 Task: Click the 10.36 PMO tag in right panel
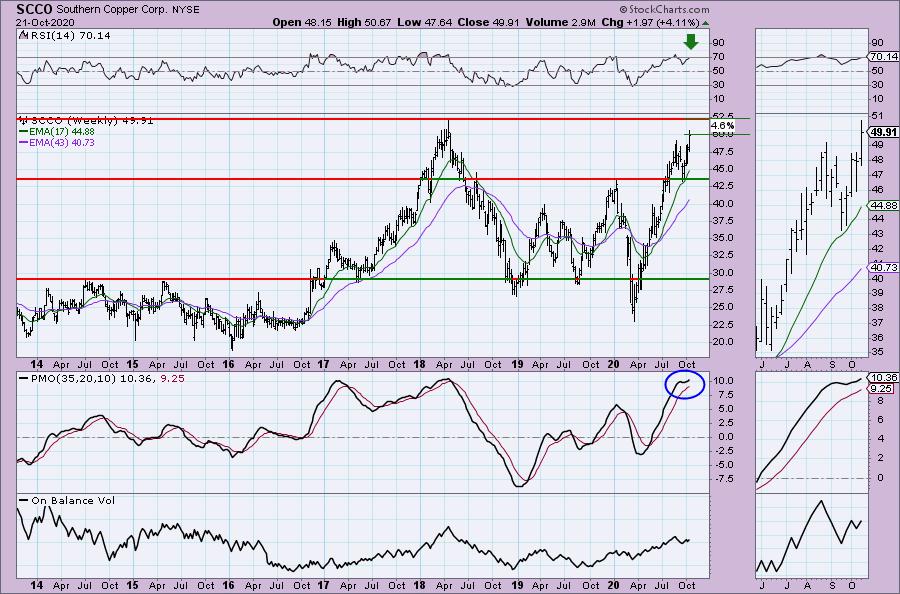(884, 378)
